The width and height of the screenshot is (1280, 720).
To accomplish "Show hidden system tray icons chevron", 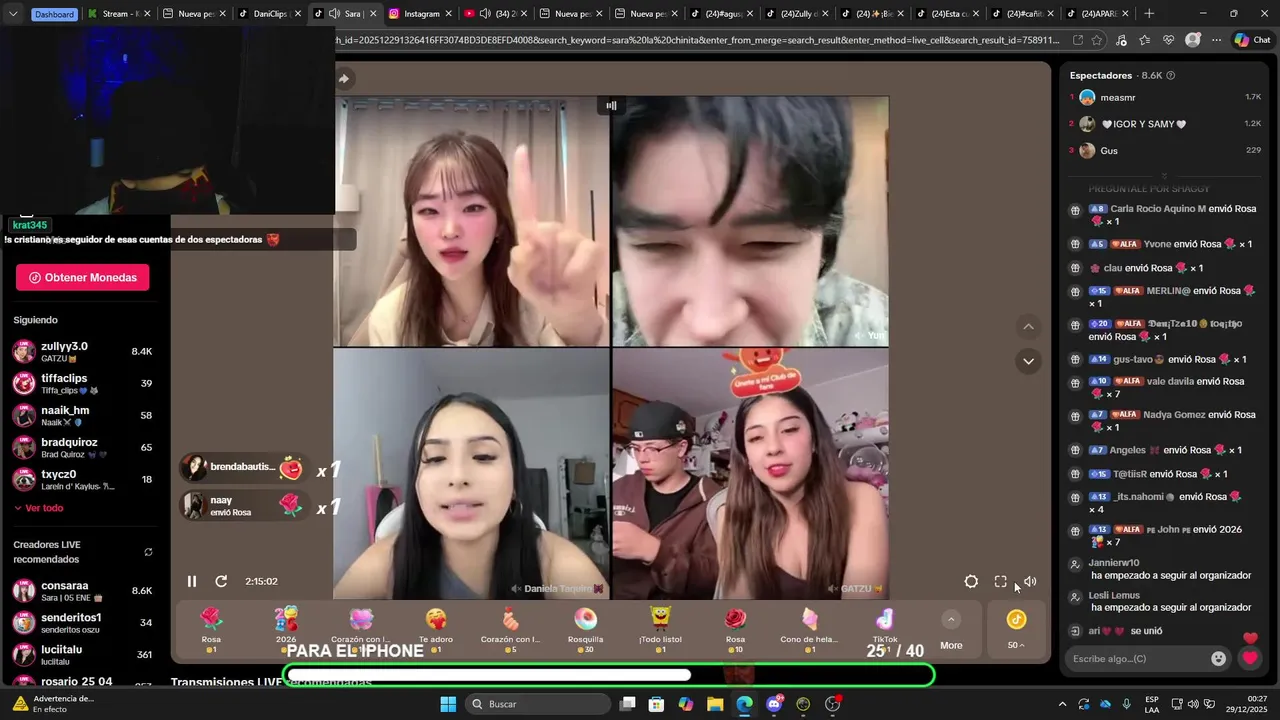I will click(x=1062, y=704).
